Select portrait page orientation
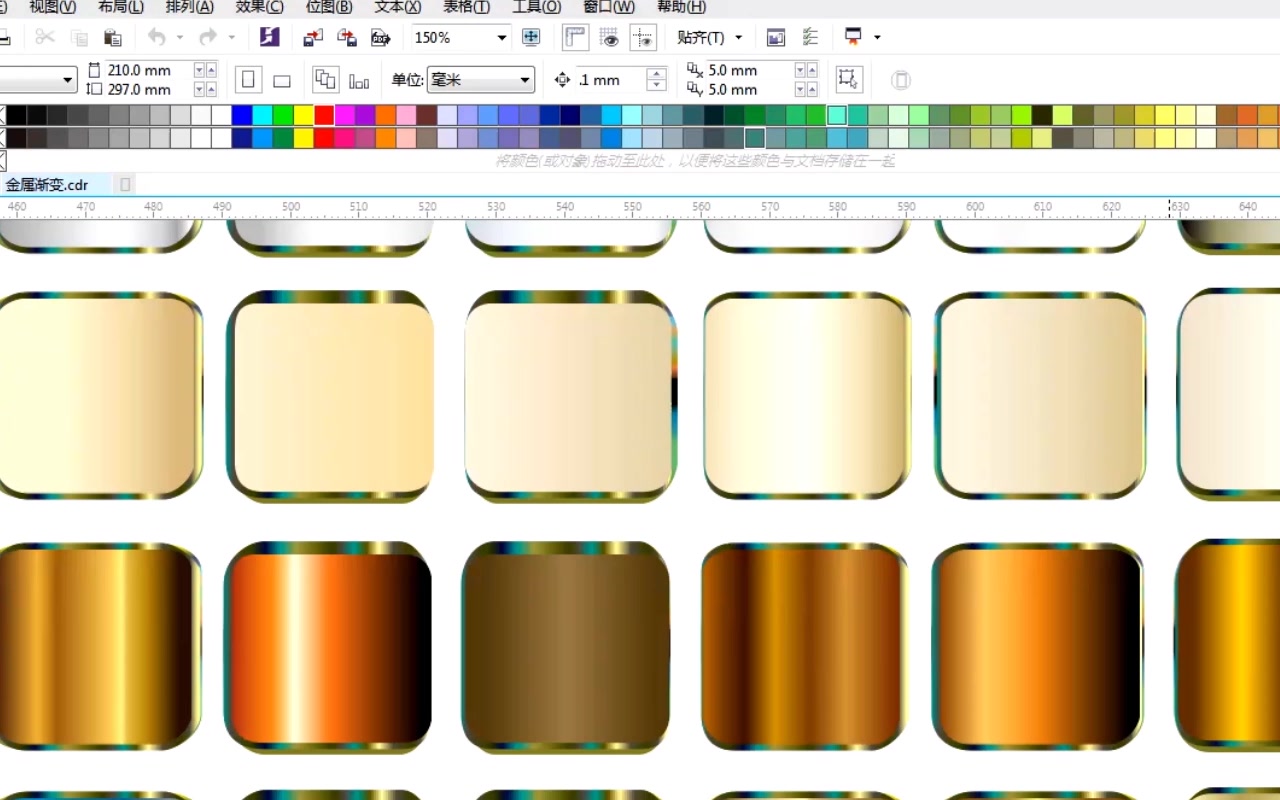 [249, 80]
